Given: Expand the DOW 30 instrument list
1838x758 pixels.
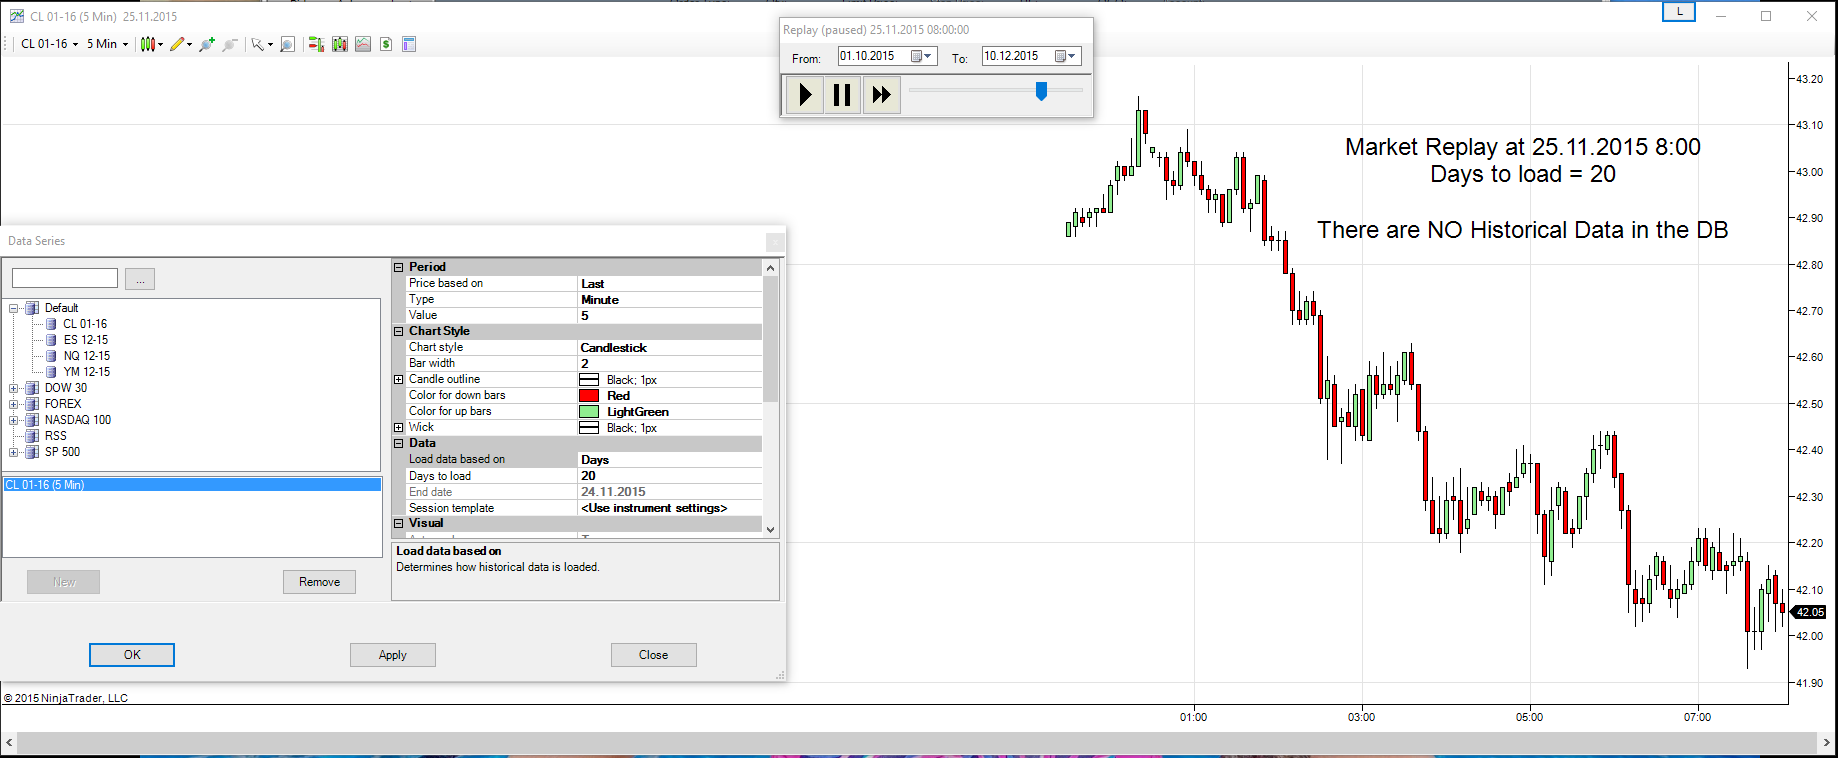Looking at the screenshot, I should pyautogui.click(x=14, y=388).
